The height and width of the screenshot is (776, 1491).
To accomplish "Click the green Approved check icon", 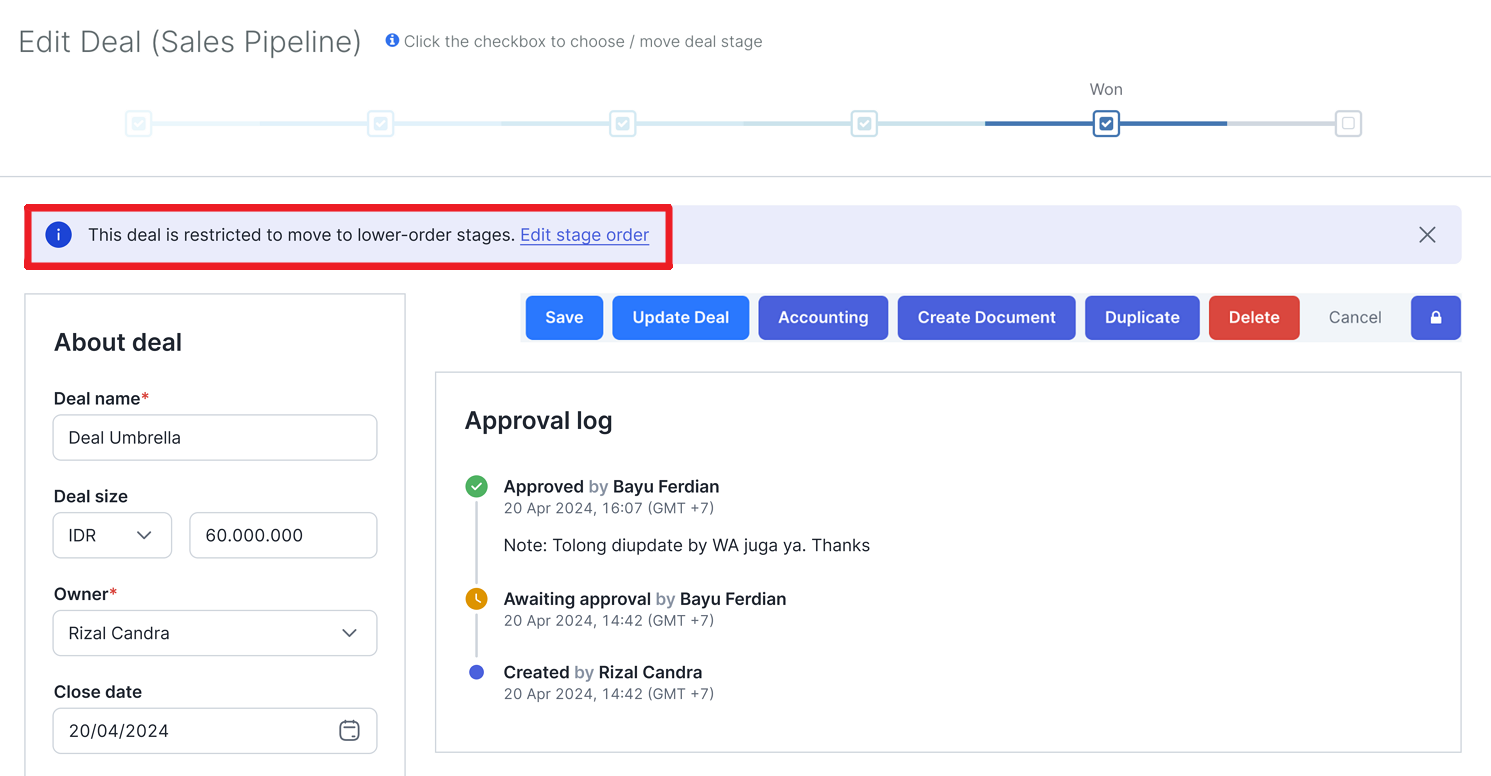I will [477, 487].
